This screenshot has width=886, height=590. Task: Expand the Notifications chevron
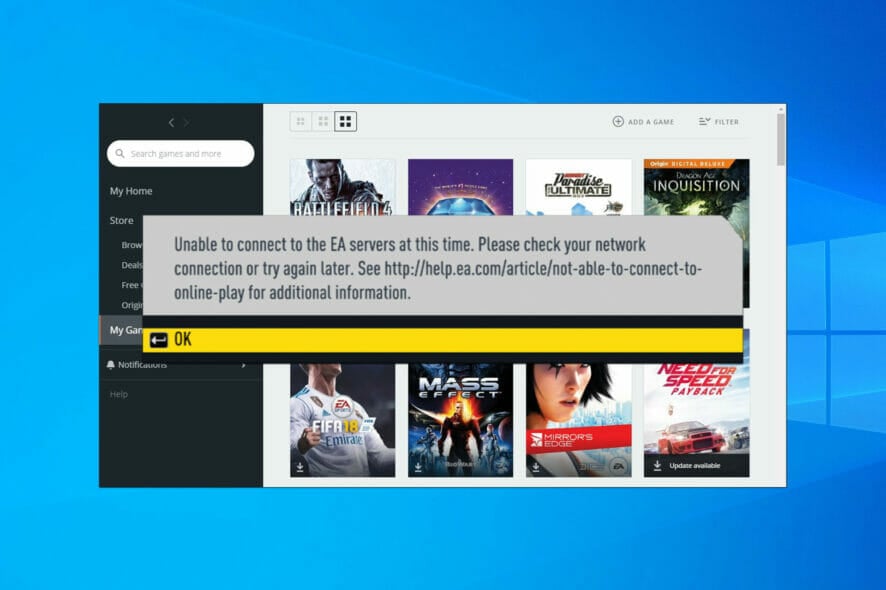tap(244, 365)
